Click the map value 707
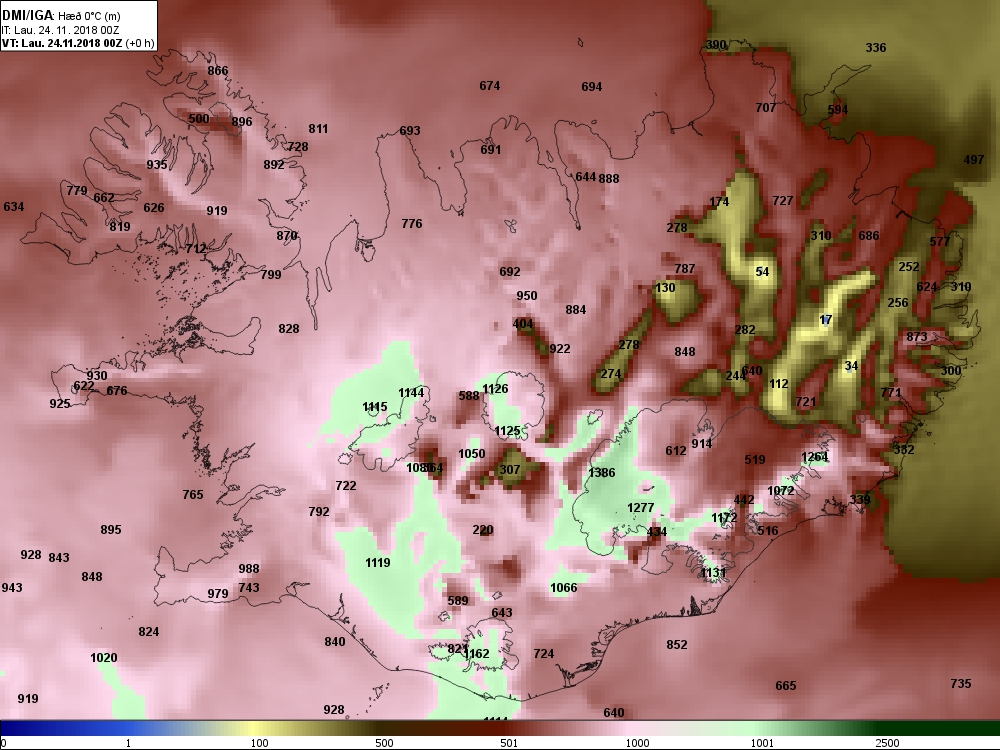The height and width of the screenshot is (750, 1000). point(766,108)
